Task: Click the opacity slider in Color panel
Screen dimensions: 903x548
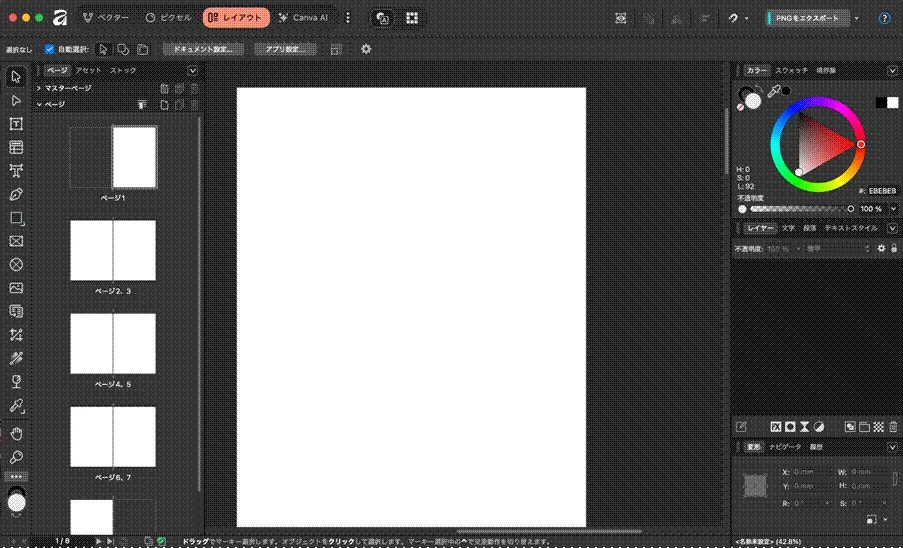Action: [x=802, y=209]
